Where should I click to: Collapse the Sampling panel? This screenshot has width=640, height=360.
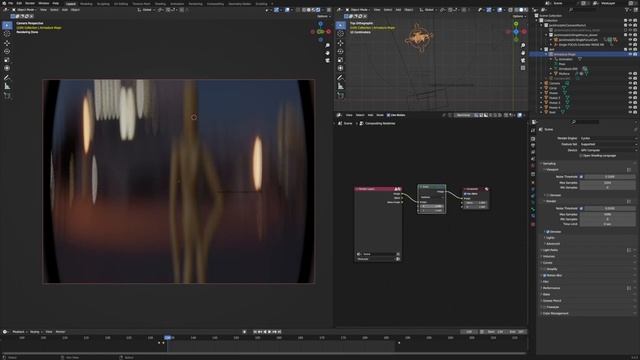point(549,163)
